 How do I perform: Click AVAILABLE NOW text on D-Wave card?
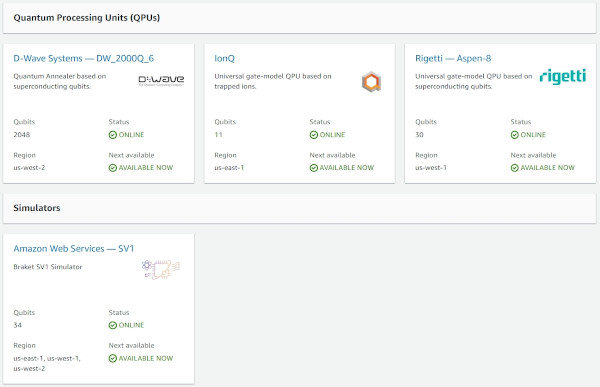point(146,168)
